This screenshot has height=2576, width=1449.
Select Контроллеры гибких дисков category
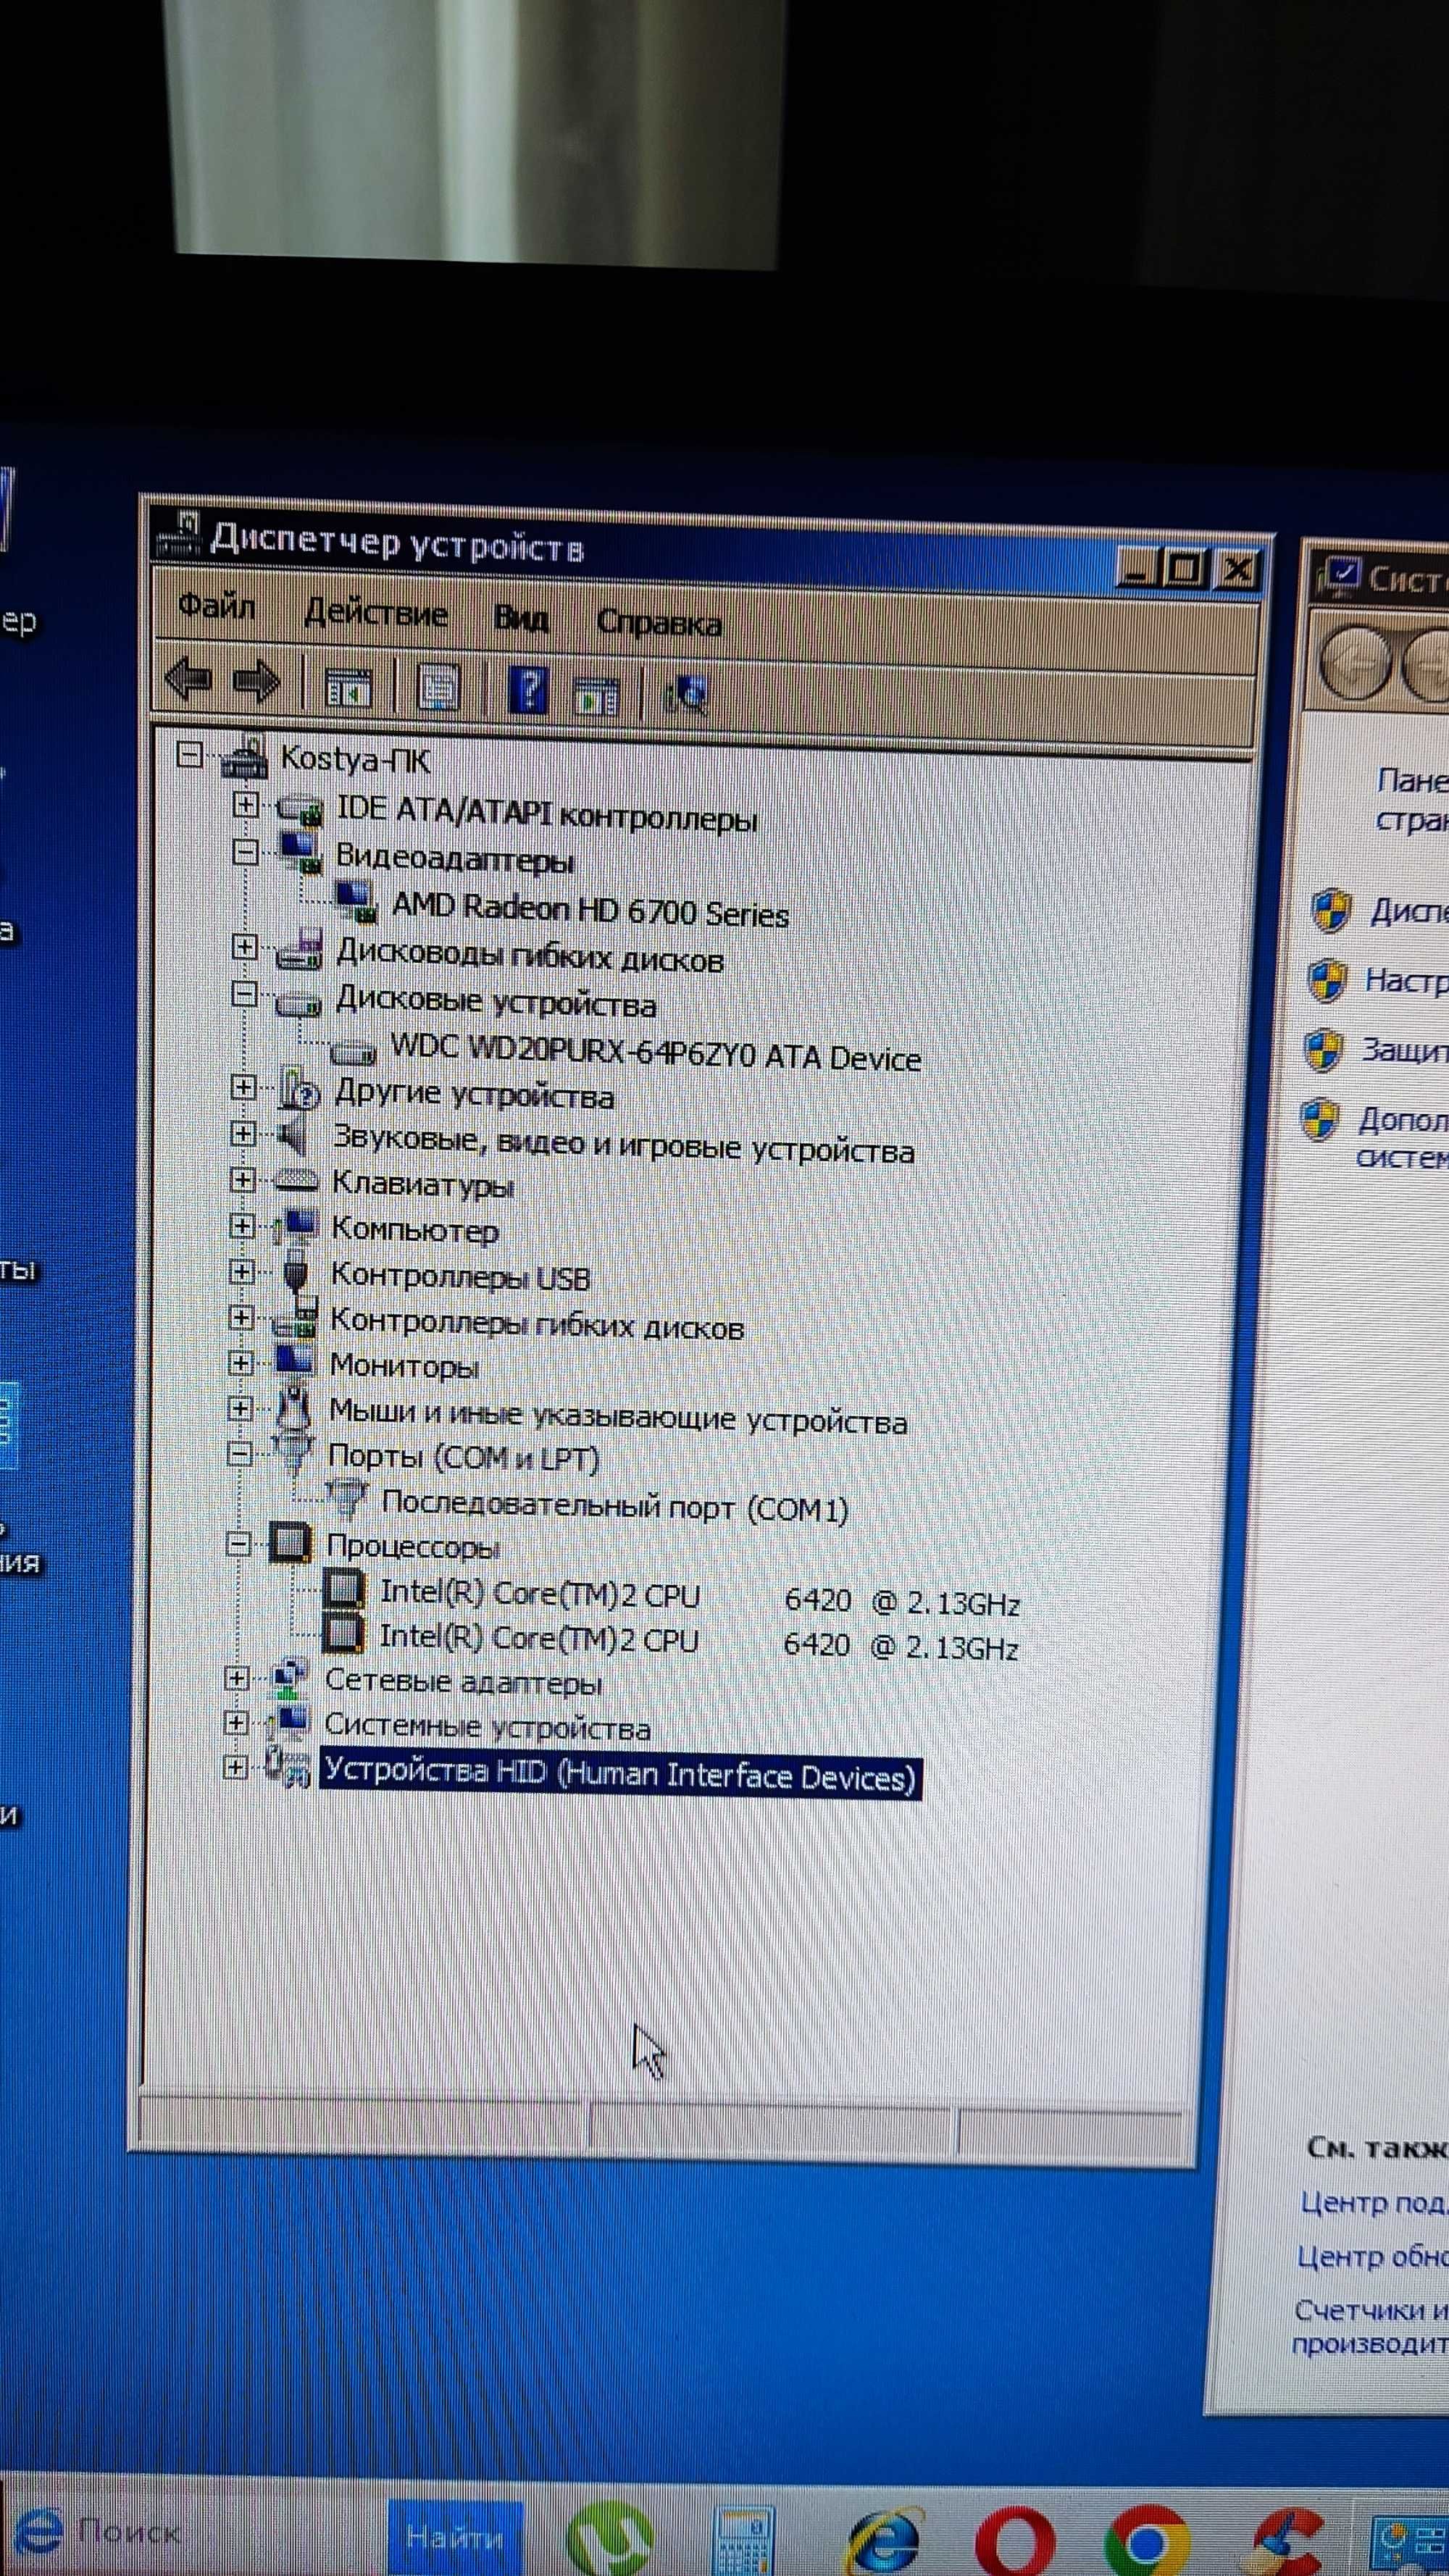(x=537, y=1324)
